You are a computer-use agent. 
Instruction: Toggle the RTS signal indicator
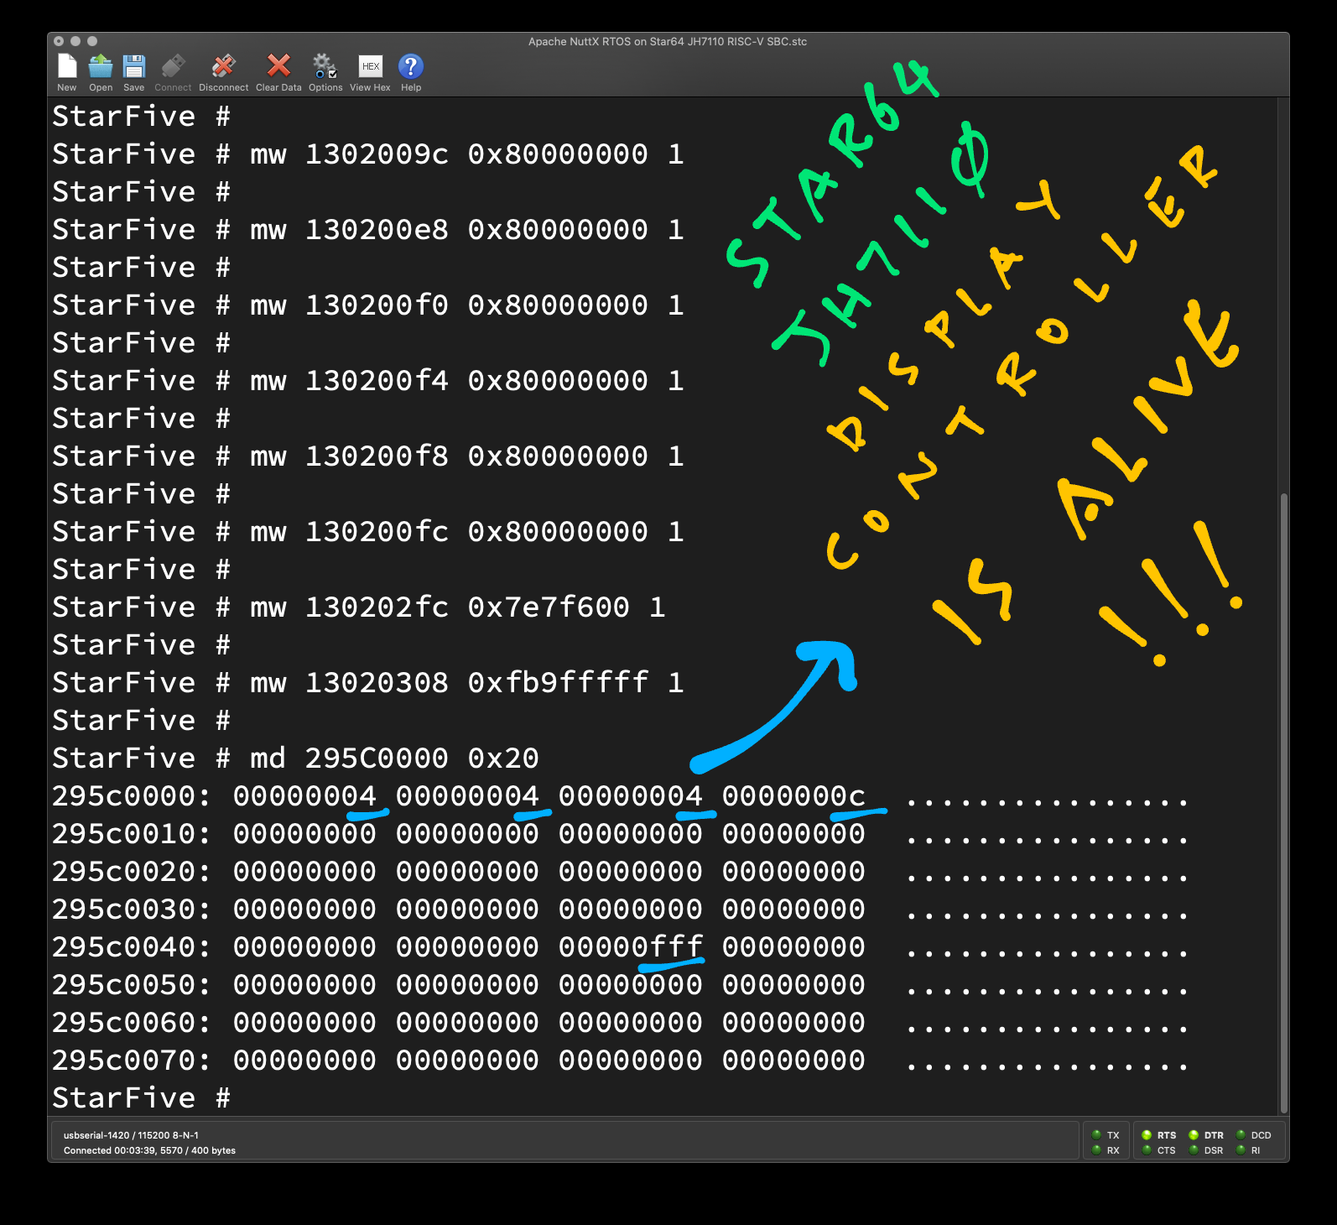click(1147, 1135)
